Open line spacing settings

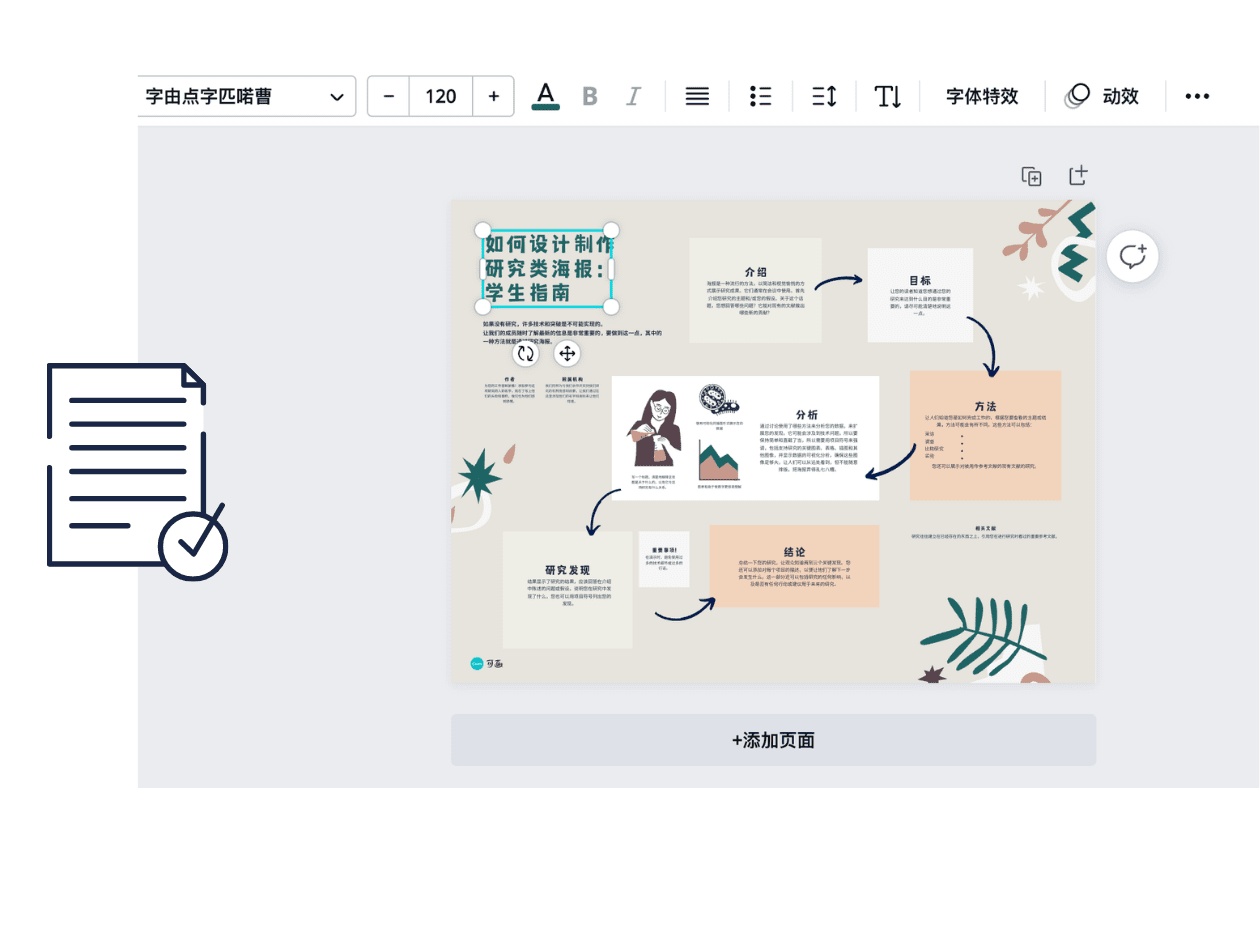click(x=824, y=96)
